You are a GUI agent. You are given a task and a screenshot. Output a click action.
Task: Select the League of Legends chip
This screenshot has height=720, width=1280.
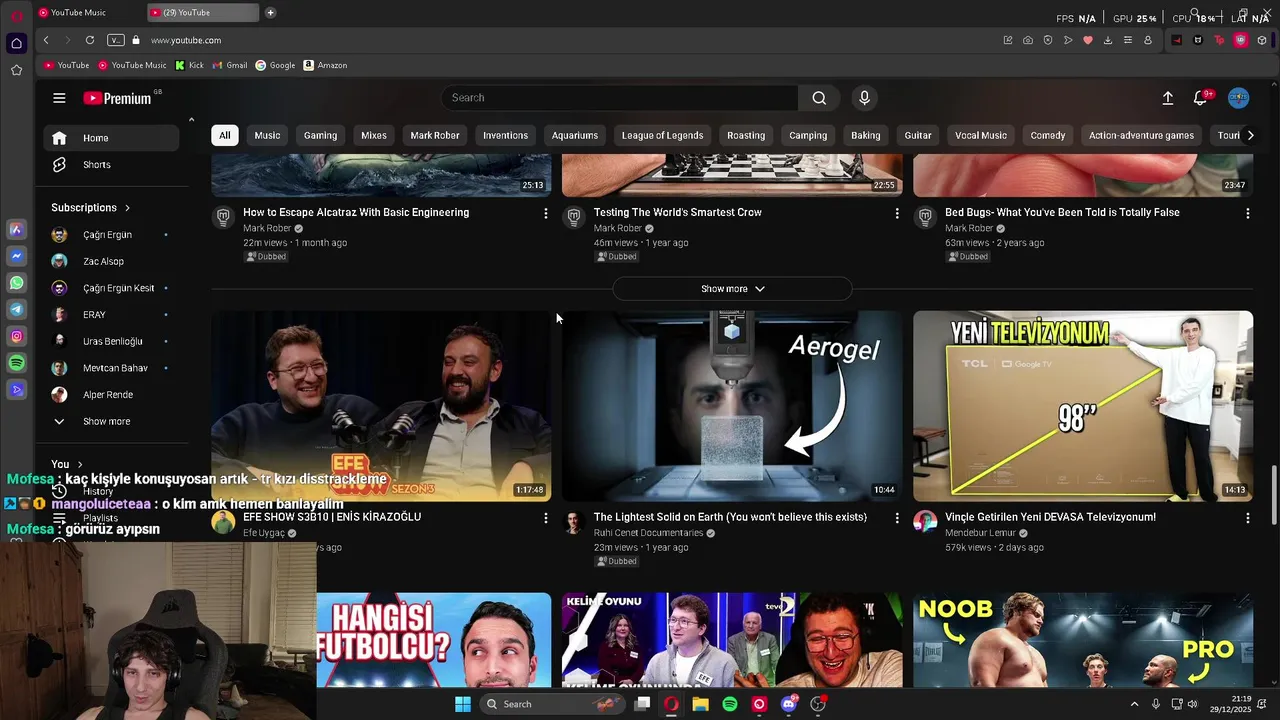(x=662, y=135)
